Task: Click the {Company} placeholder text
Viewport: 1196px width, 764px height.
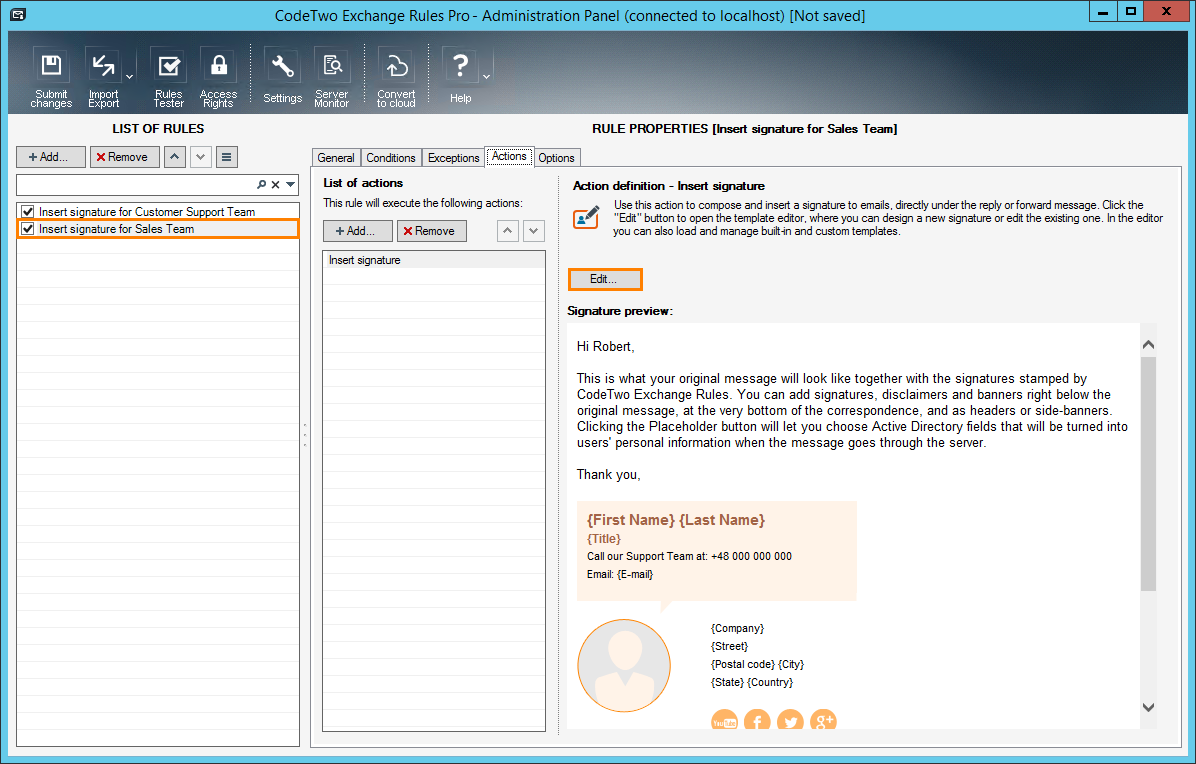Action: pyautogui.click(x=738, y=628)
